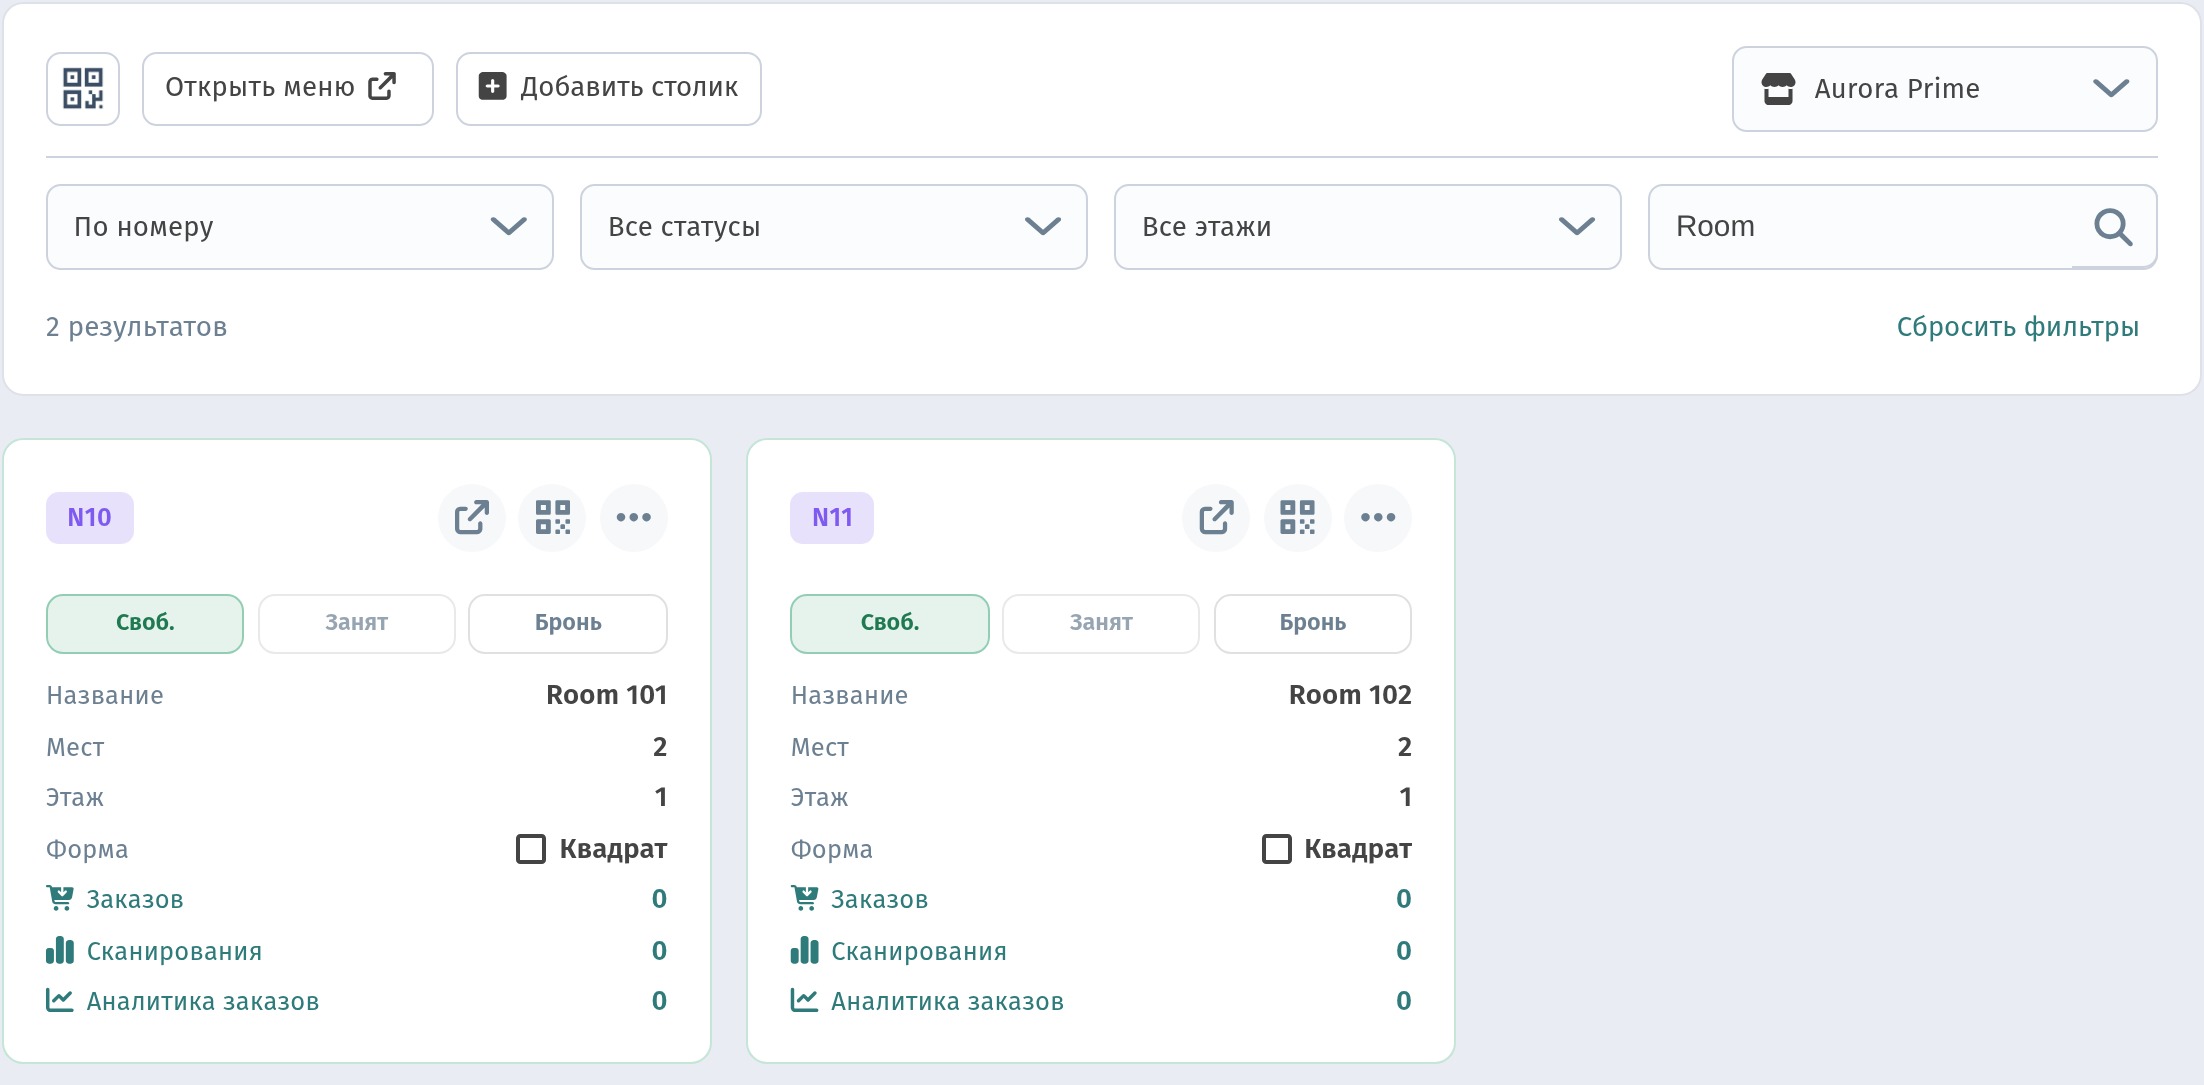The height and width of the screenshot is (1085, 2204).
Task: Click the bar chart icon for Room 101
Action: [60, 950]
